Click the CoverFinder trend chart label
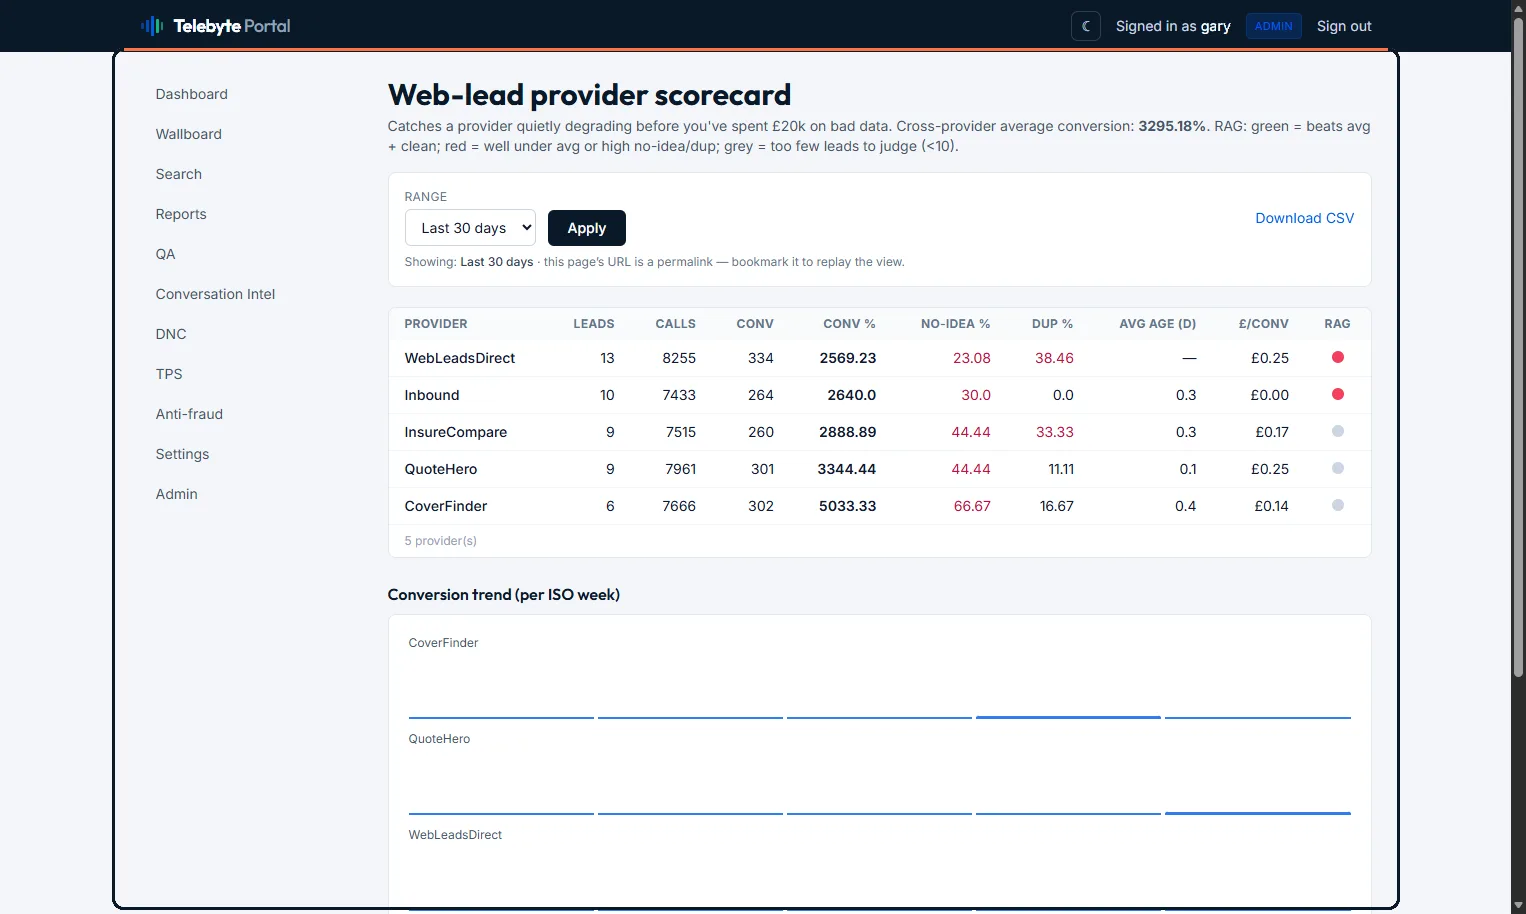 pos(444,643)
